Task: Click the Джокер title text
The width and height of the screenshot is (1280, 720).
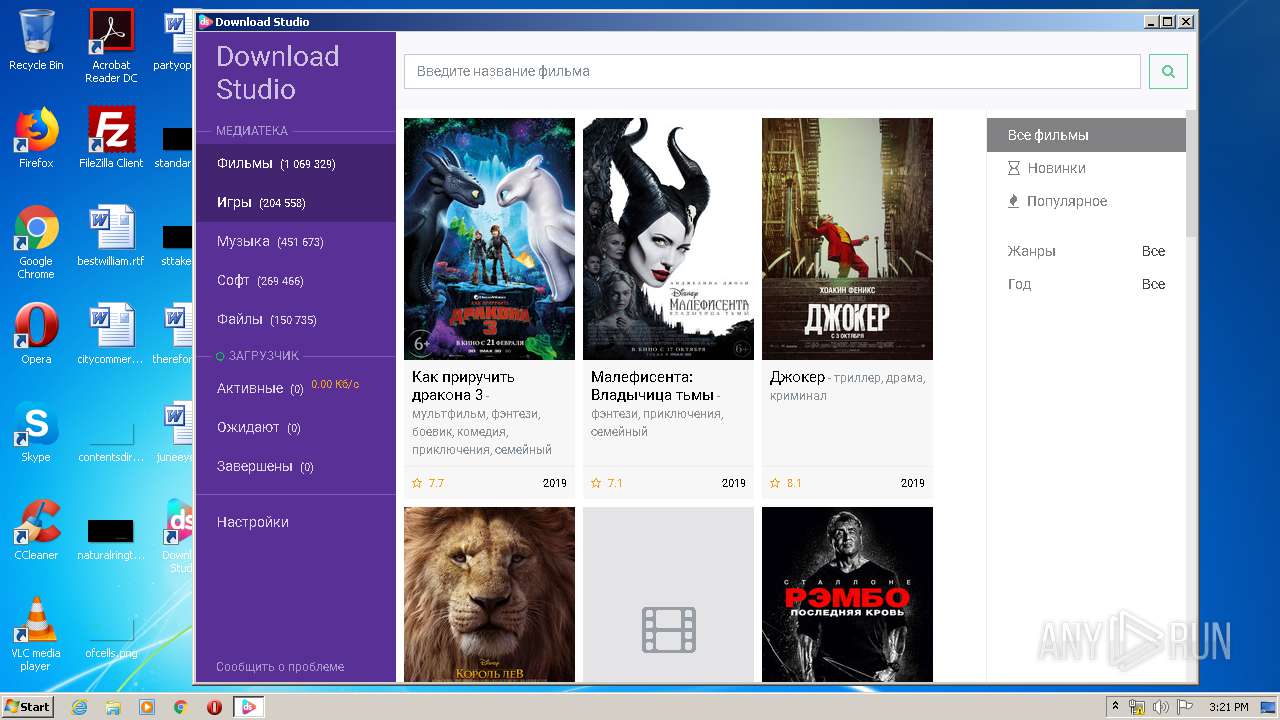Action: tap(797, 377)
